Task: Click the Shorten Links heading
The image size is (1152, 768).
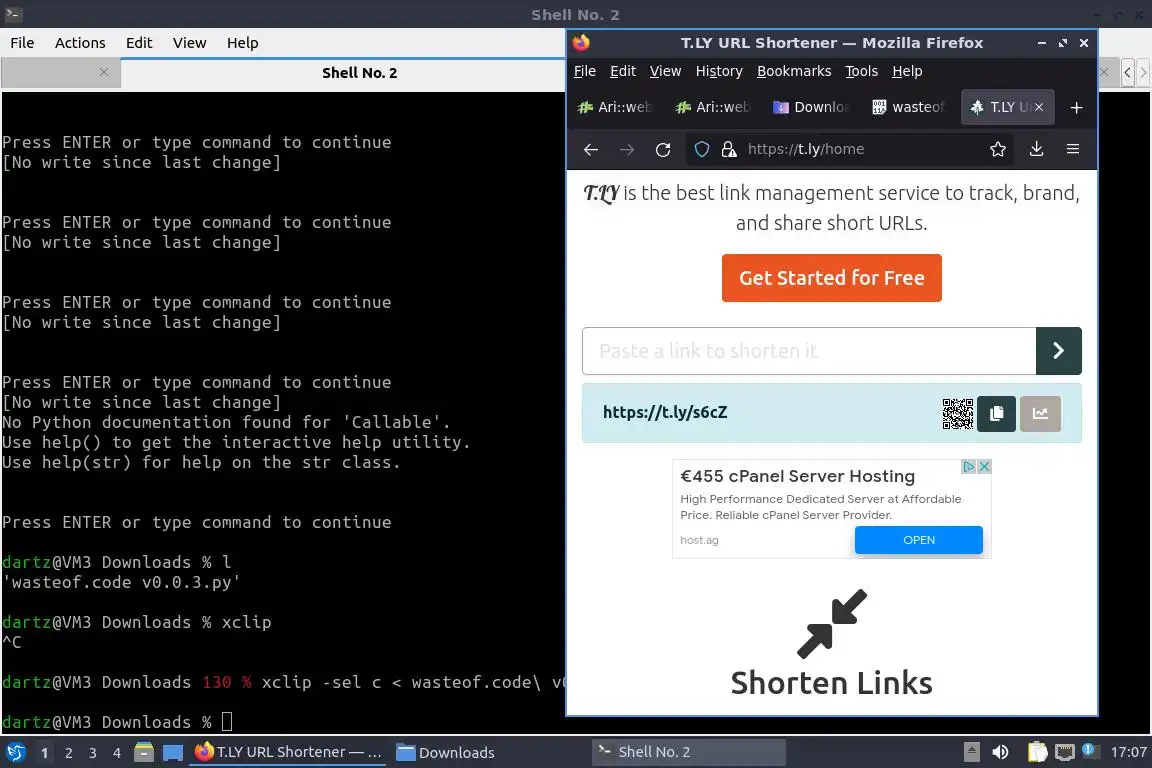Action: [832, 683]
